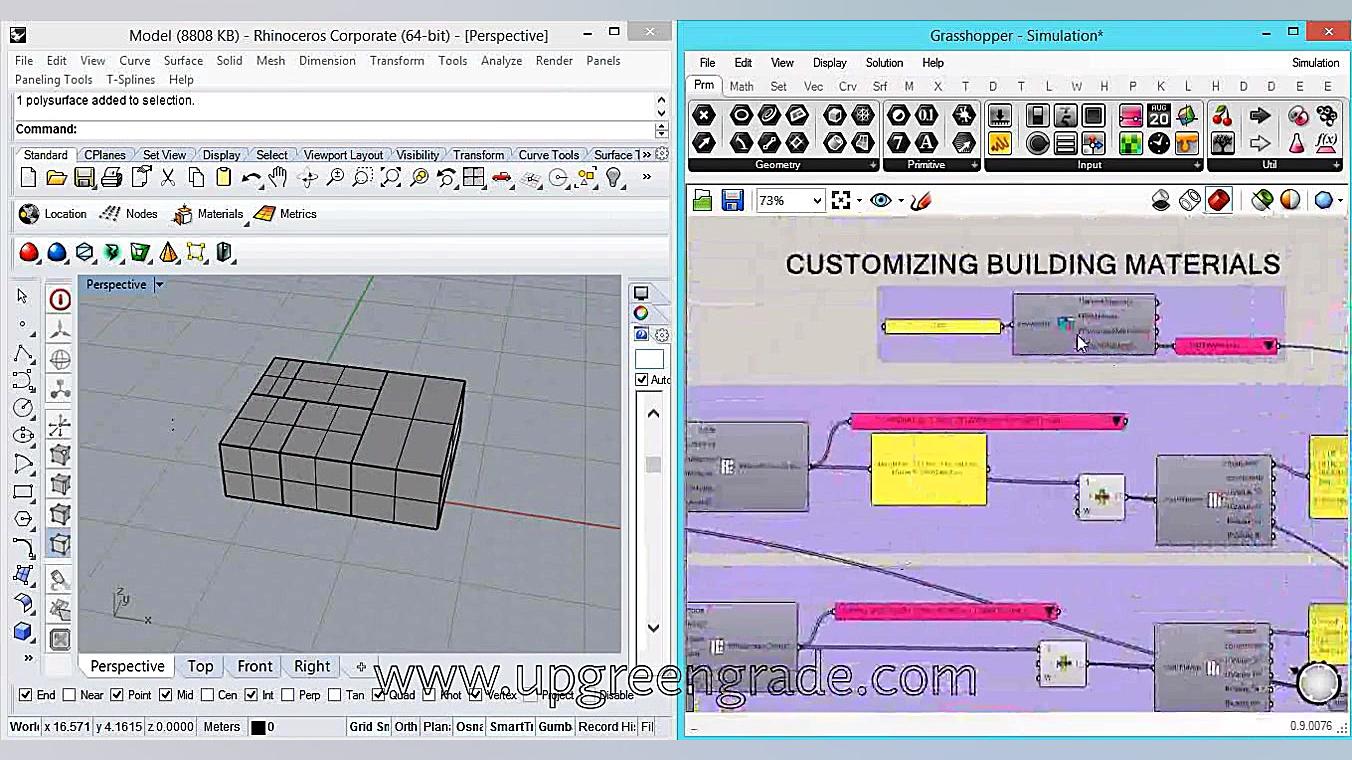Screen dimensions: 1352x760
Task: Click the Grasshopper sketch pen icon
Action: point(921,201)
